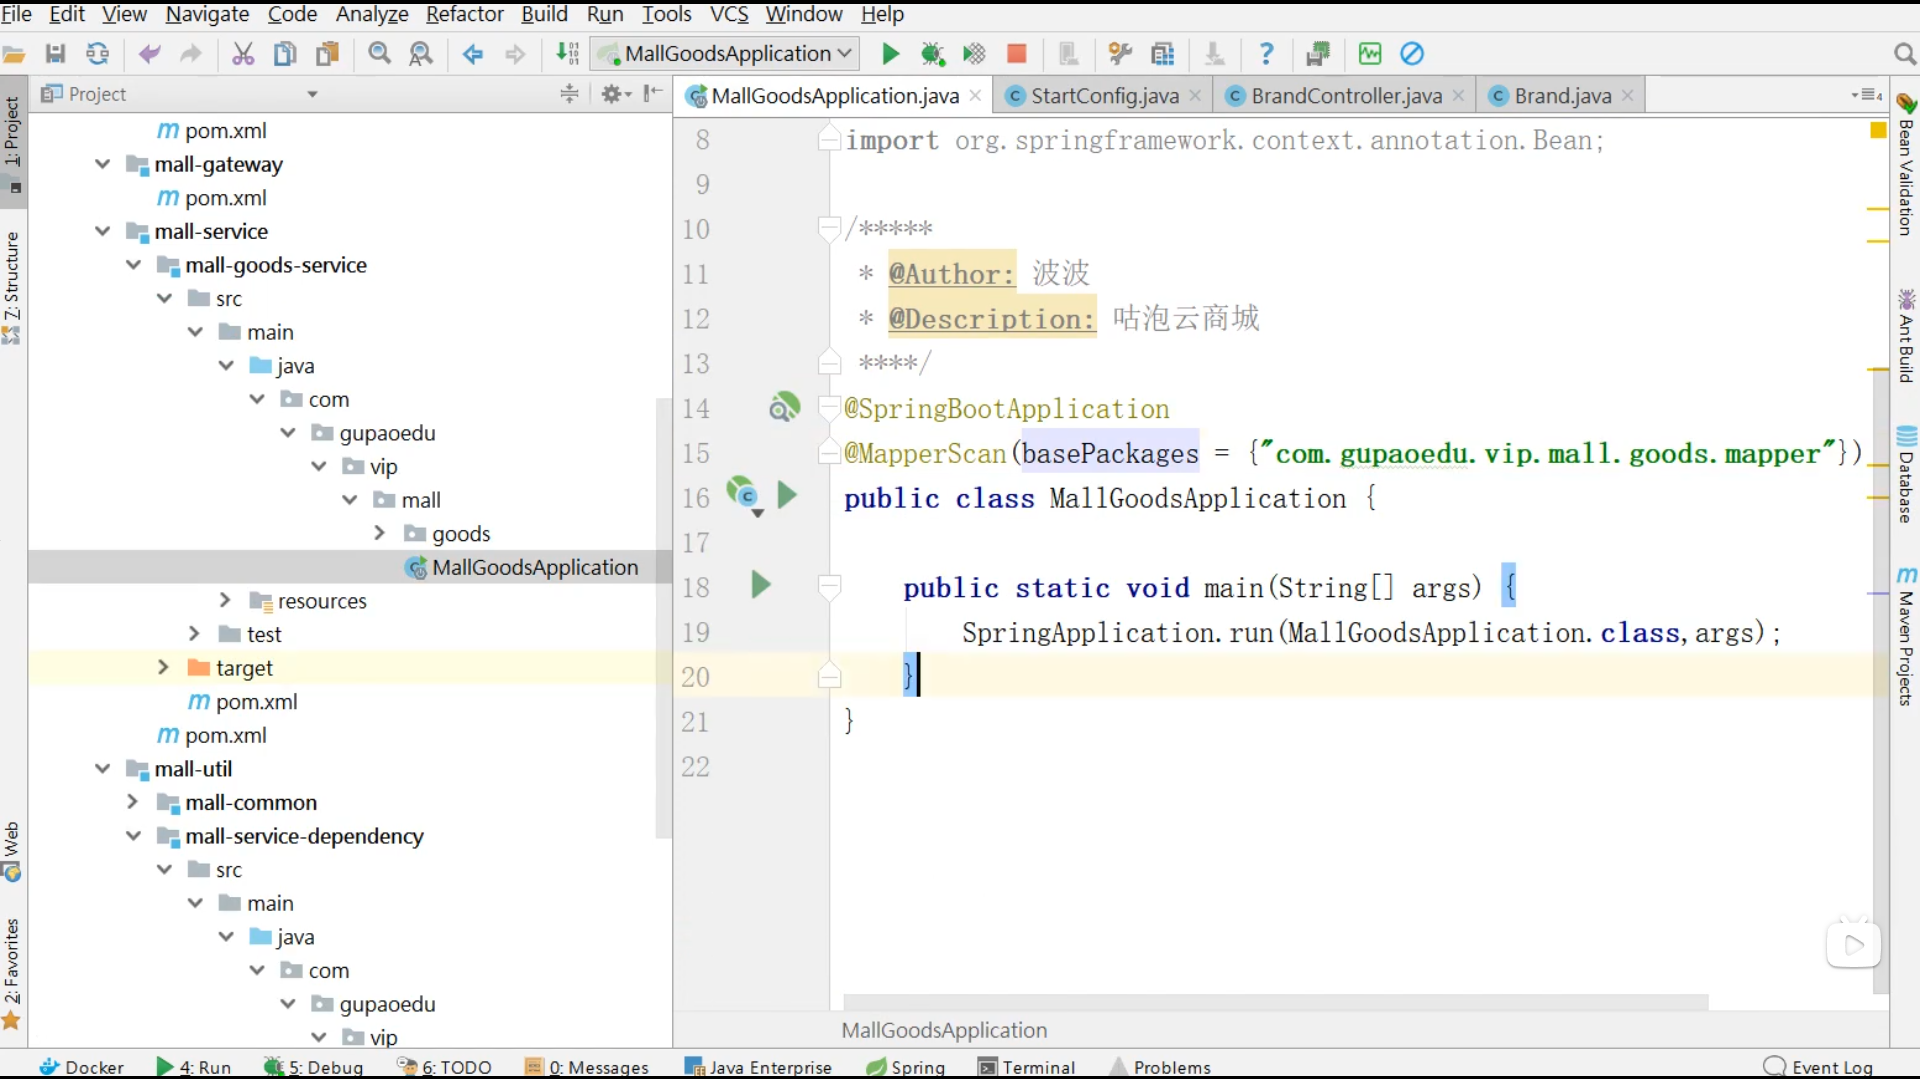Expand the goods package folder
The height and width of the screenshot is (1079, 1920).
point(380,533)
